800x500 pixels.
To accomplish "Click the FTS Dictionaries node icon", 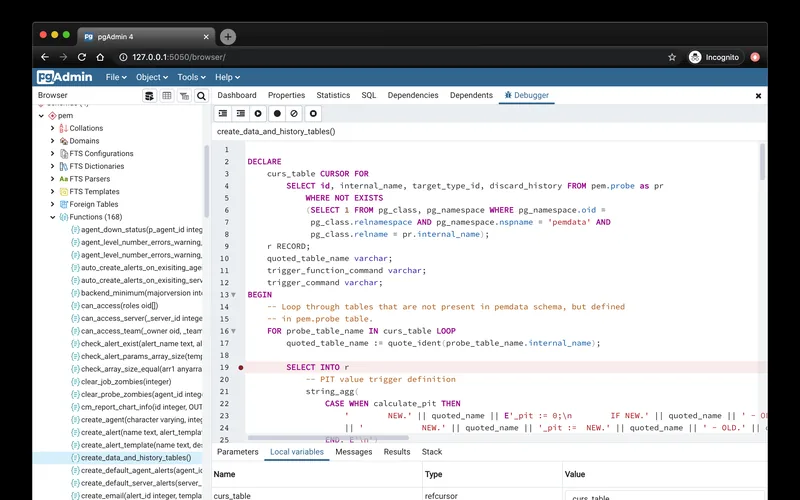I will [x=64, y=166].
